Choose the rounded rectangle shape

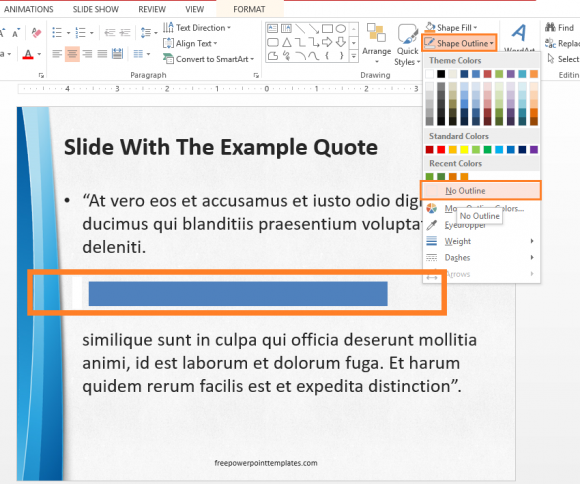click(273, 43)
